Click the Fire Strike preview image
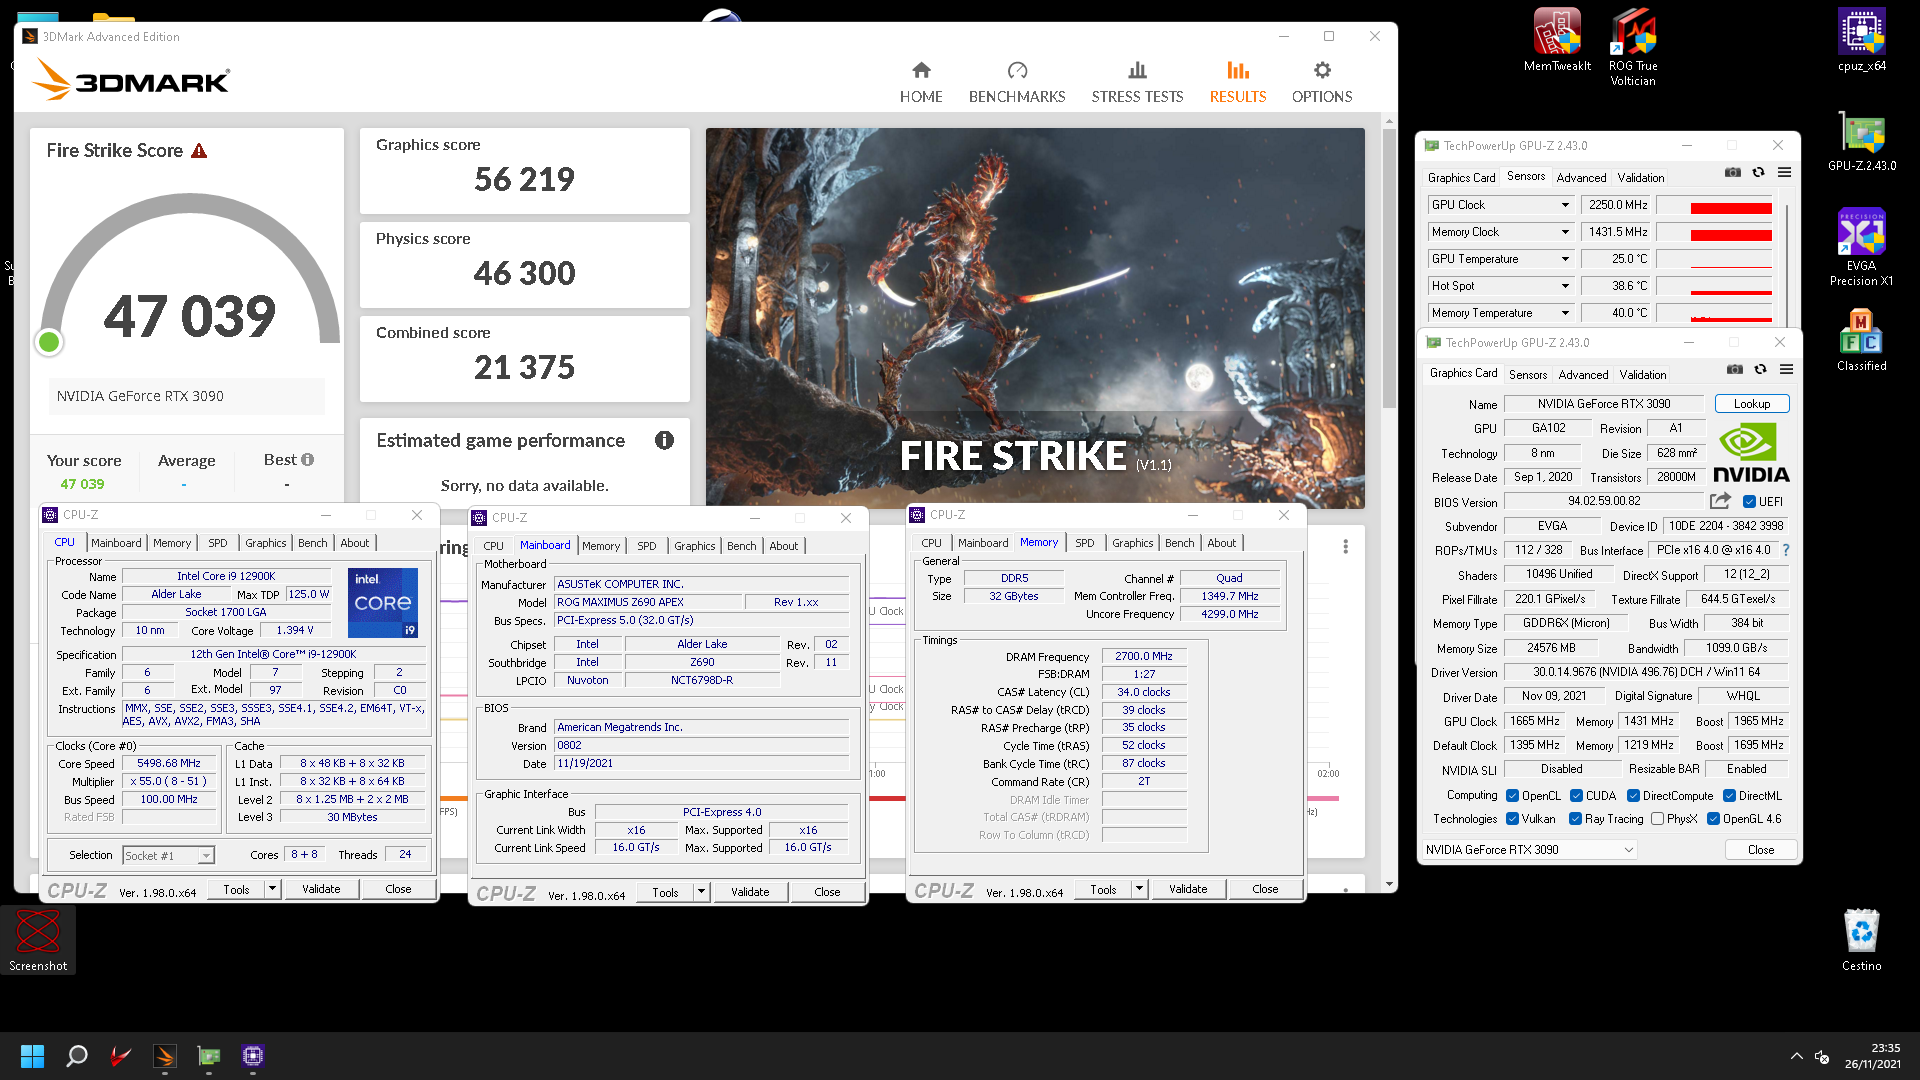 (1035, 318)
